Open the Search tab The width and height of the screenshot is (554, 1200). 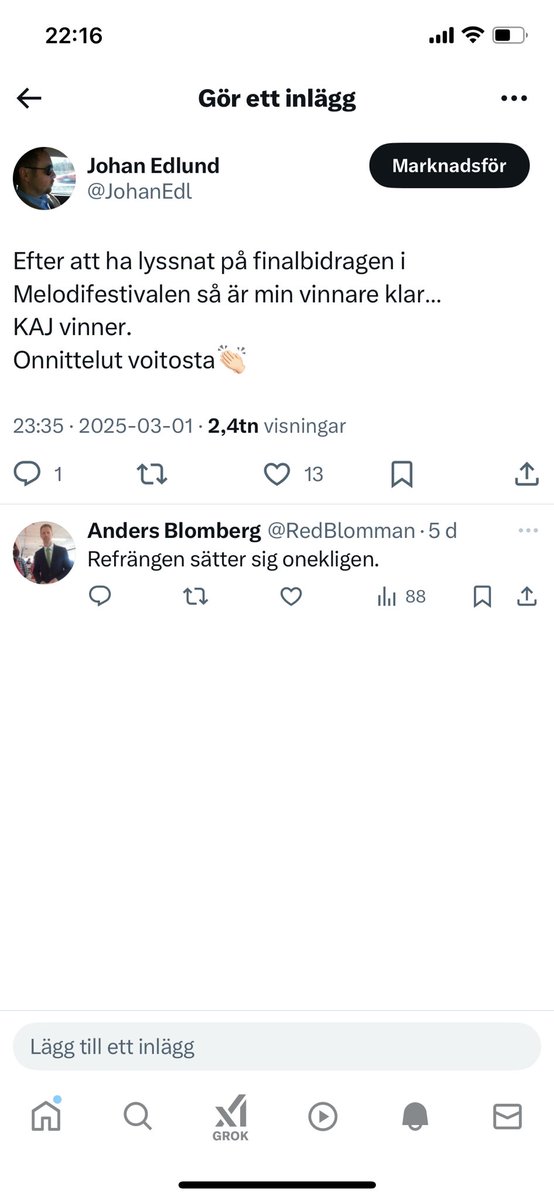[x=138, y=1116]
